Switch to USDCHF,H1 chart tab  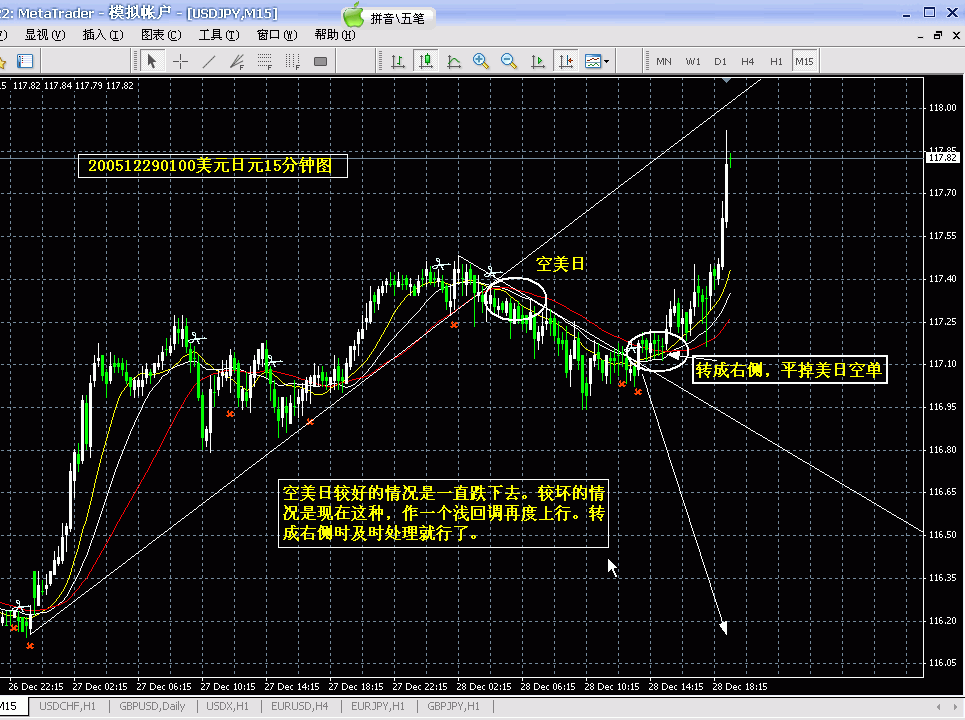68,706
